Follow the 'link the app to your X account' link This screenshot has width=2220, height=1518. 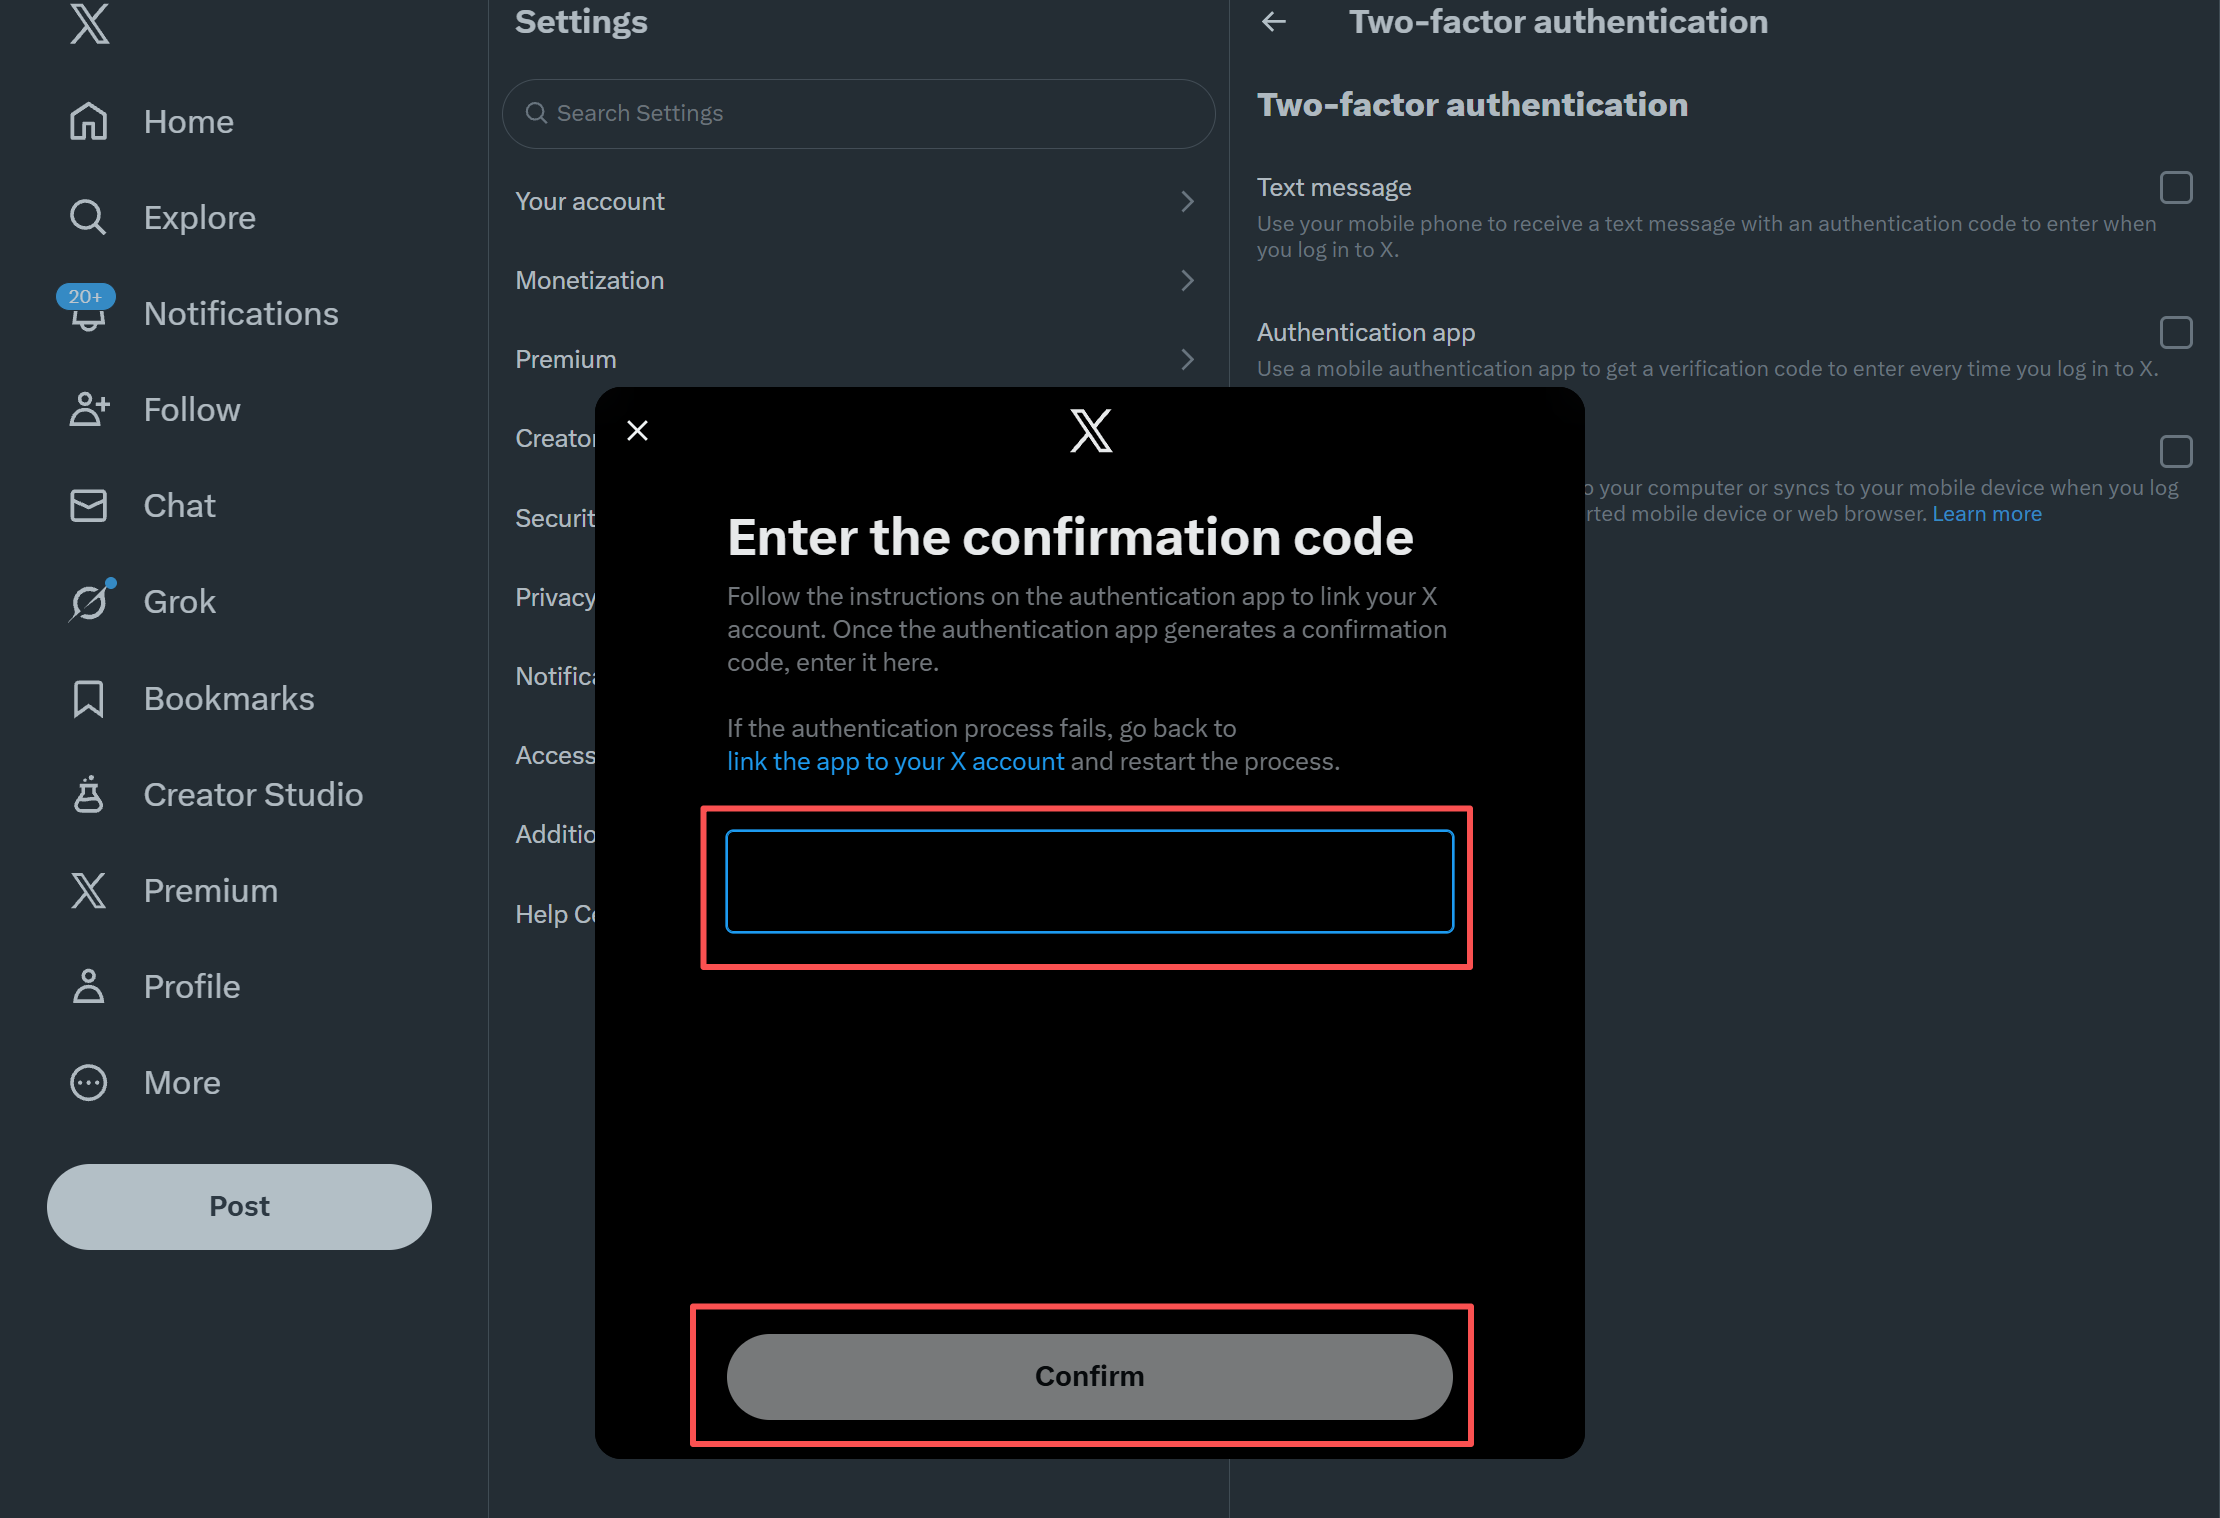pyautogui.click(x=895, y=761)
